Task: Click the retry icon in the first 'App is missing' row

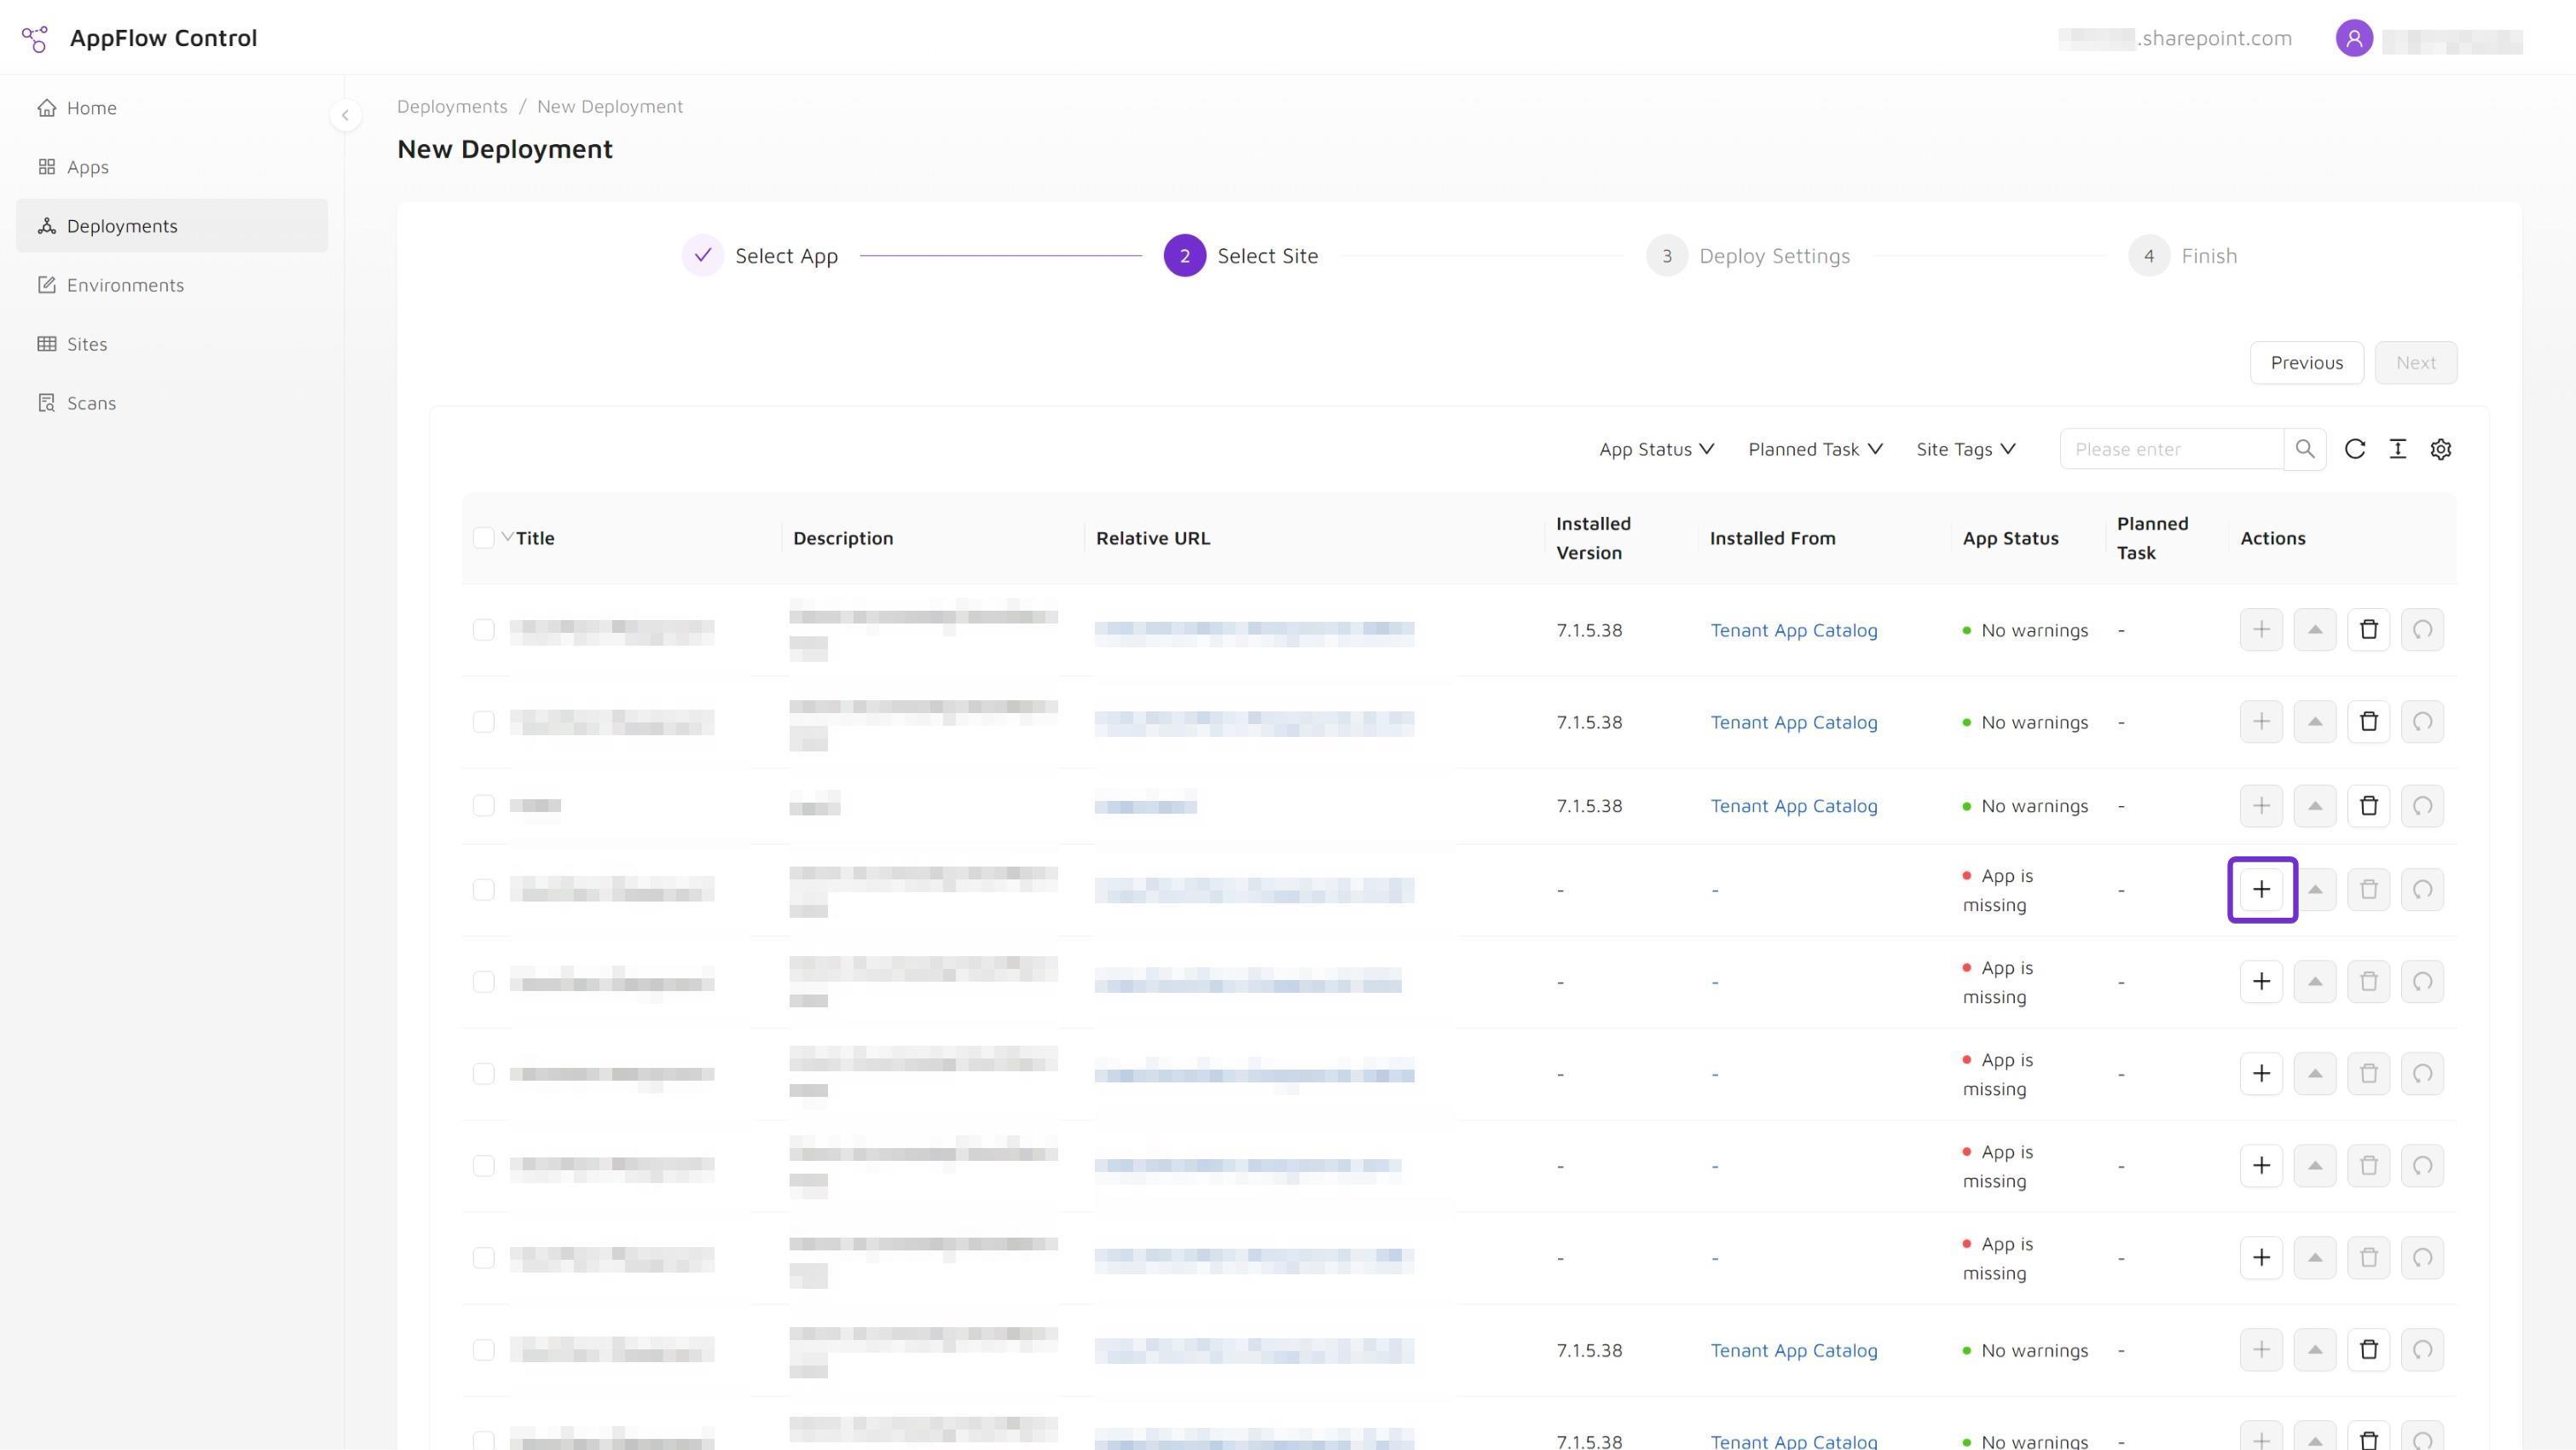Action: [2423, 890]
